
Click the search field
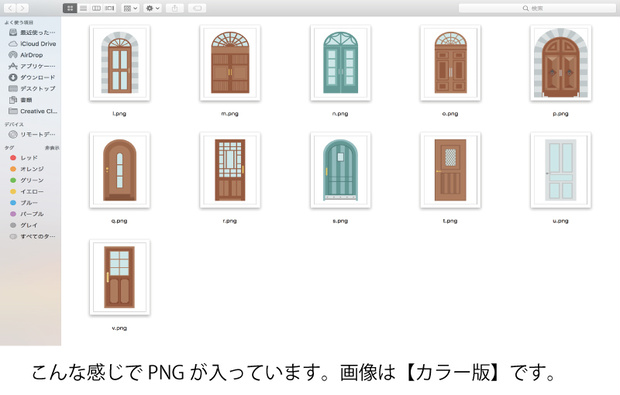tap(537, 8)
